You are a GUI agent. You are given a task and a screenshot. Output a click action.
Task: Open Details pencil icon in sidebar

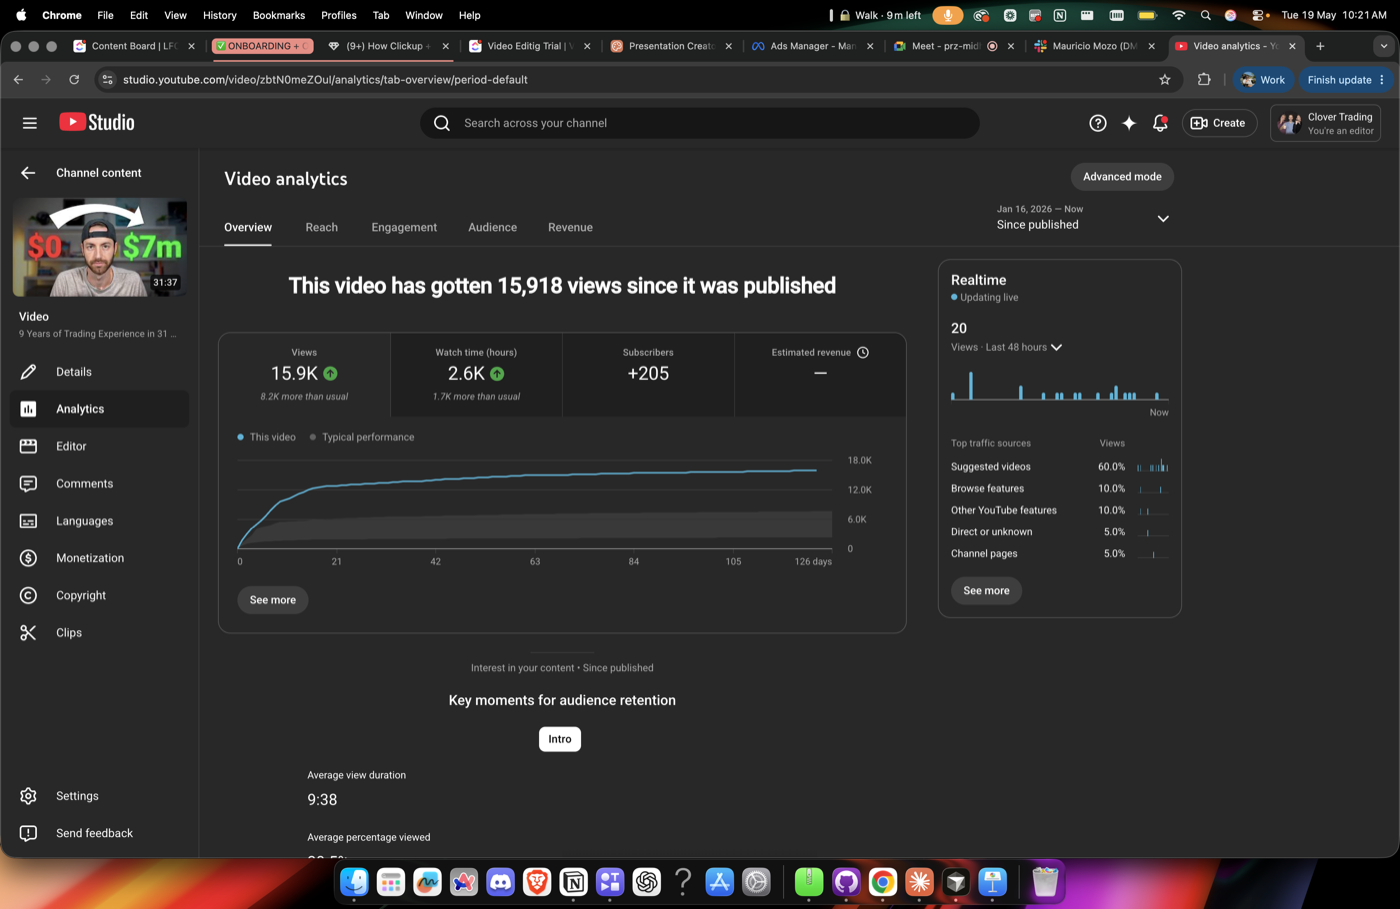point(28,372)
